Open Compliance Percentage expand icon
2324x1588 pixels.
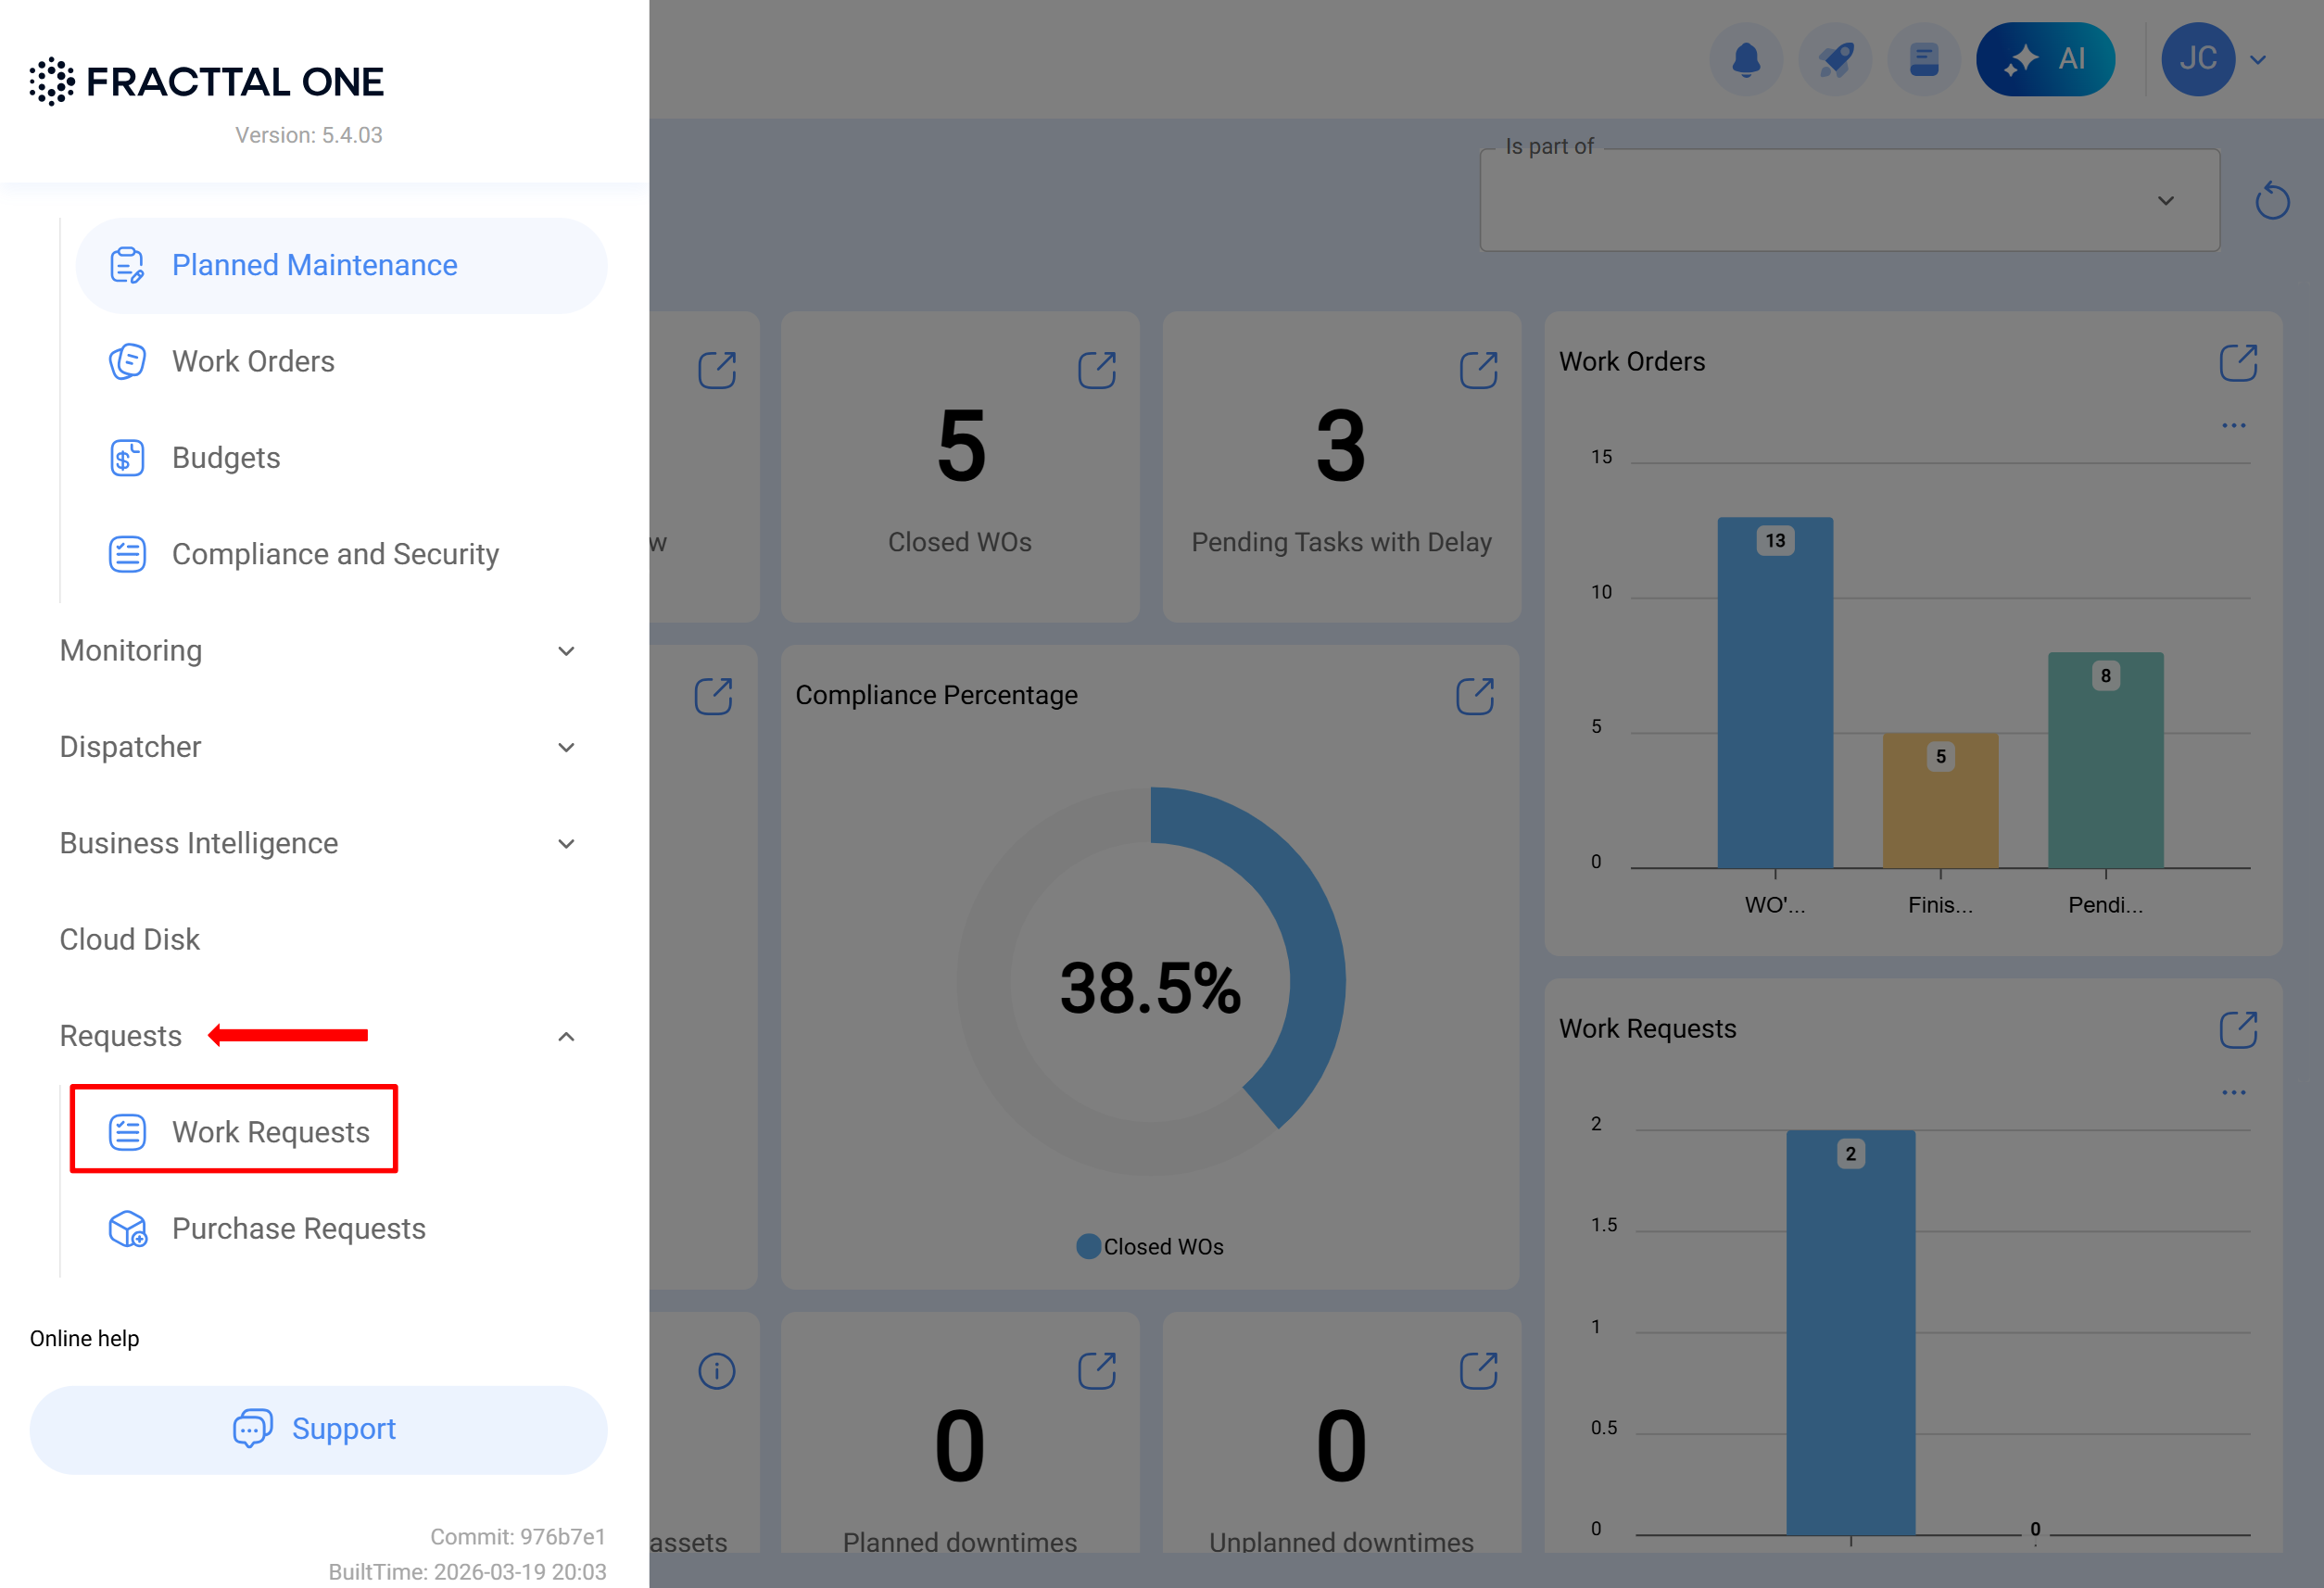click(1475, 696)
